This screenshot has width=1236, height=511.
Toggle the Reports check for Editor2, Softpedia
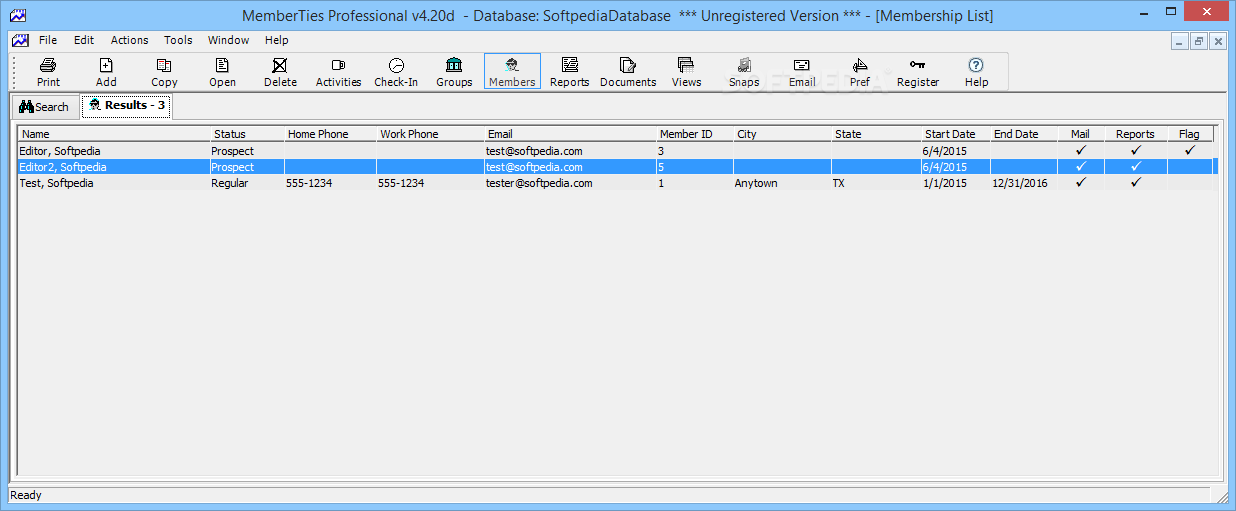[1135, 167]
